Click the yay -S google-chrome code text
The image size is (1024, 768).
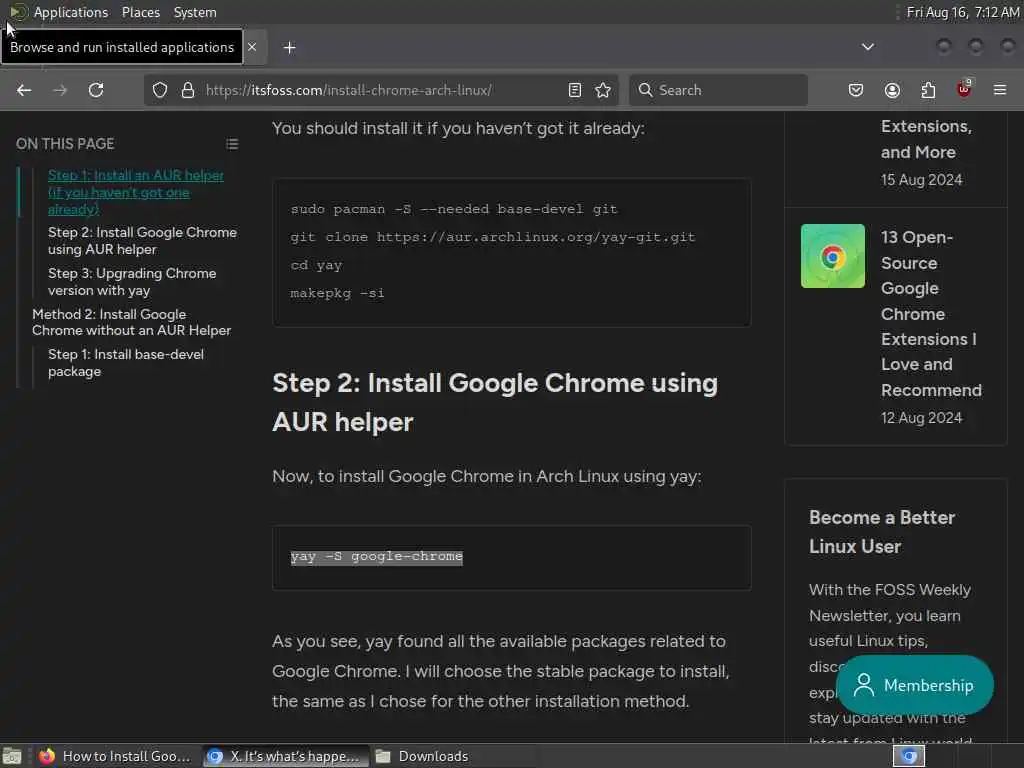(x=377, y=556)
